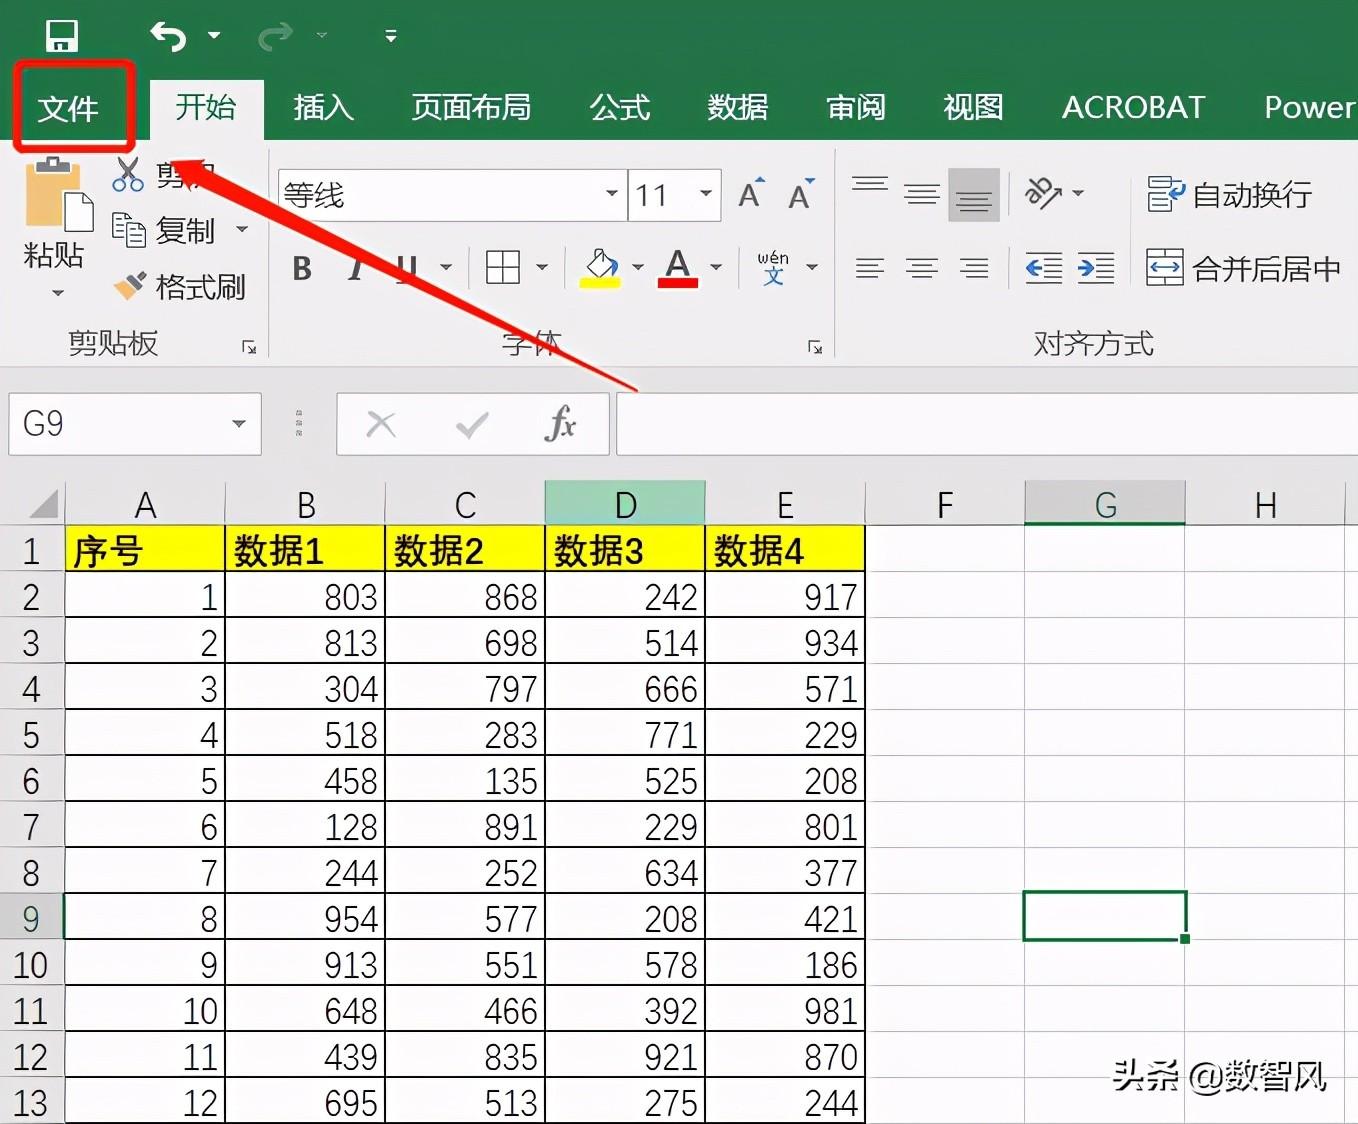Click the Name Box showing G9

pyautogui.click(x=120, y=423)
